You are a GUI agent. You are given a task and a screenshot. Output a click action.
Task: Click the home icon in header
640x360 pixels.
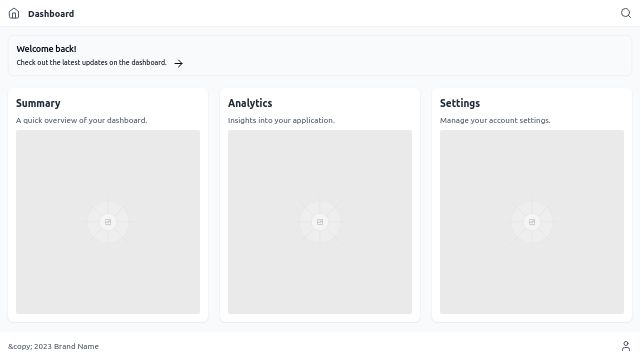tap(14, 13)
